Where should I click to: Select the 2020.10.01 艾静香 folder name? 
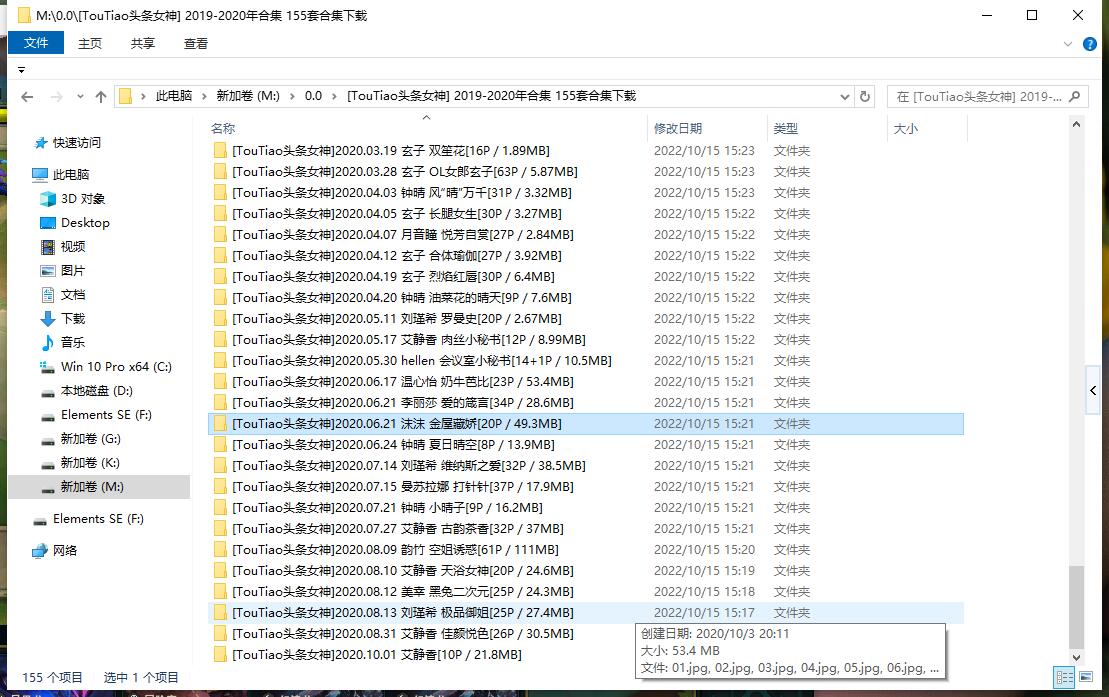pyautogui.click(x=377, y=655)
